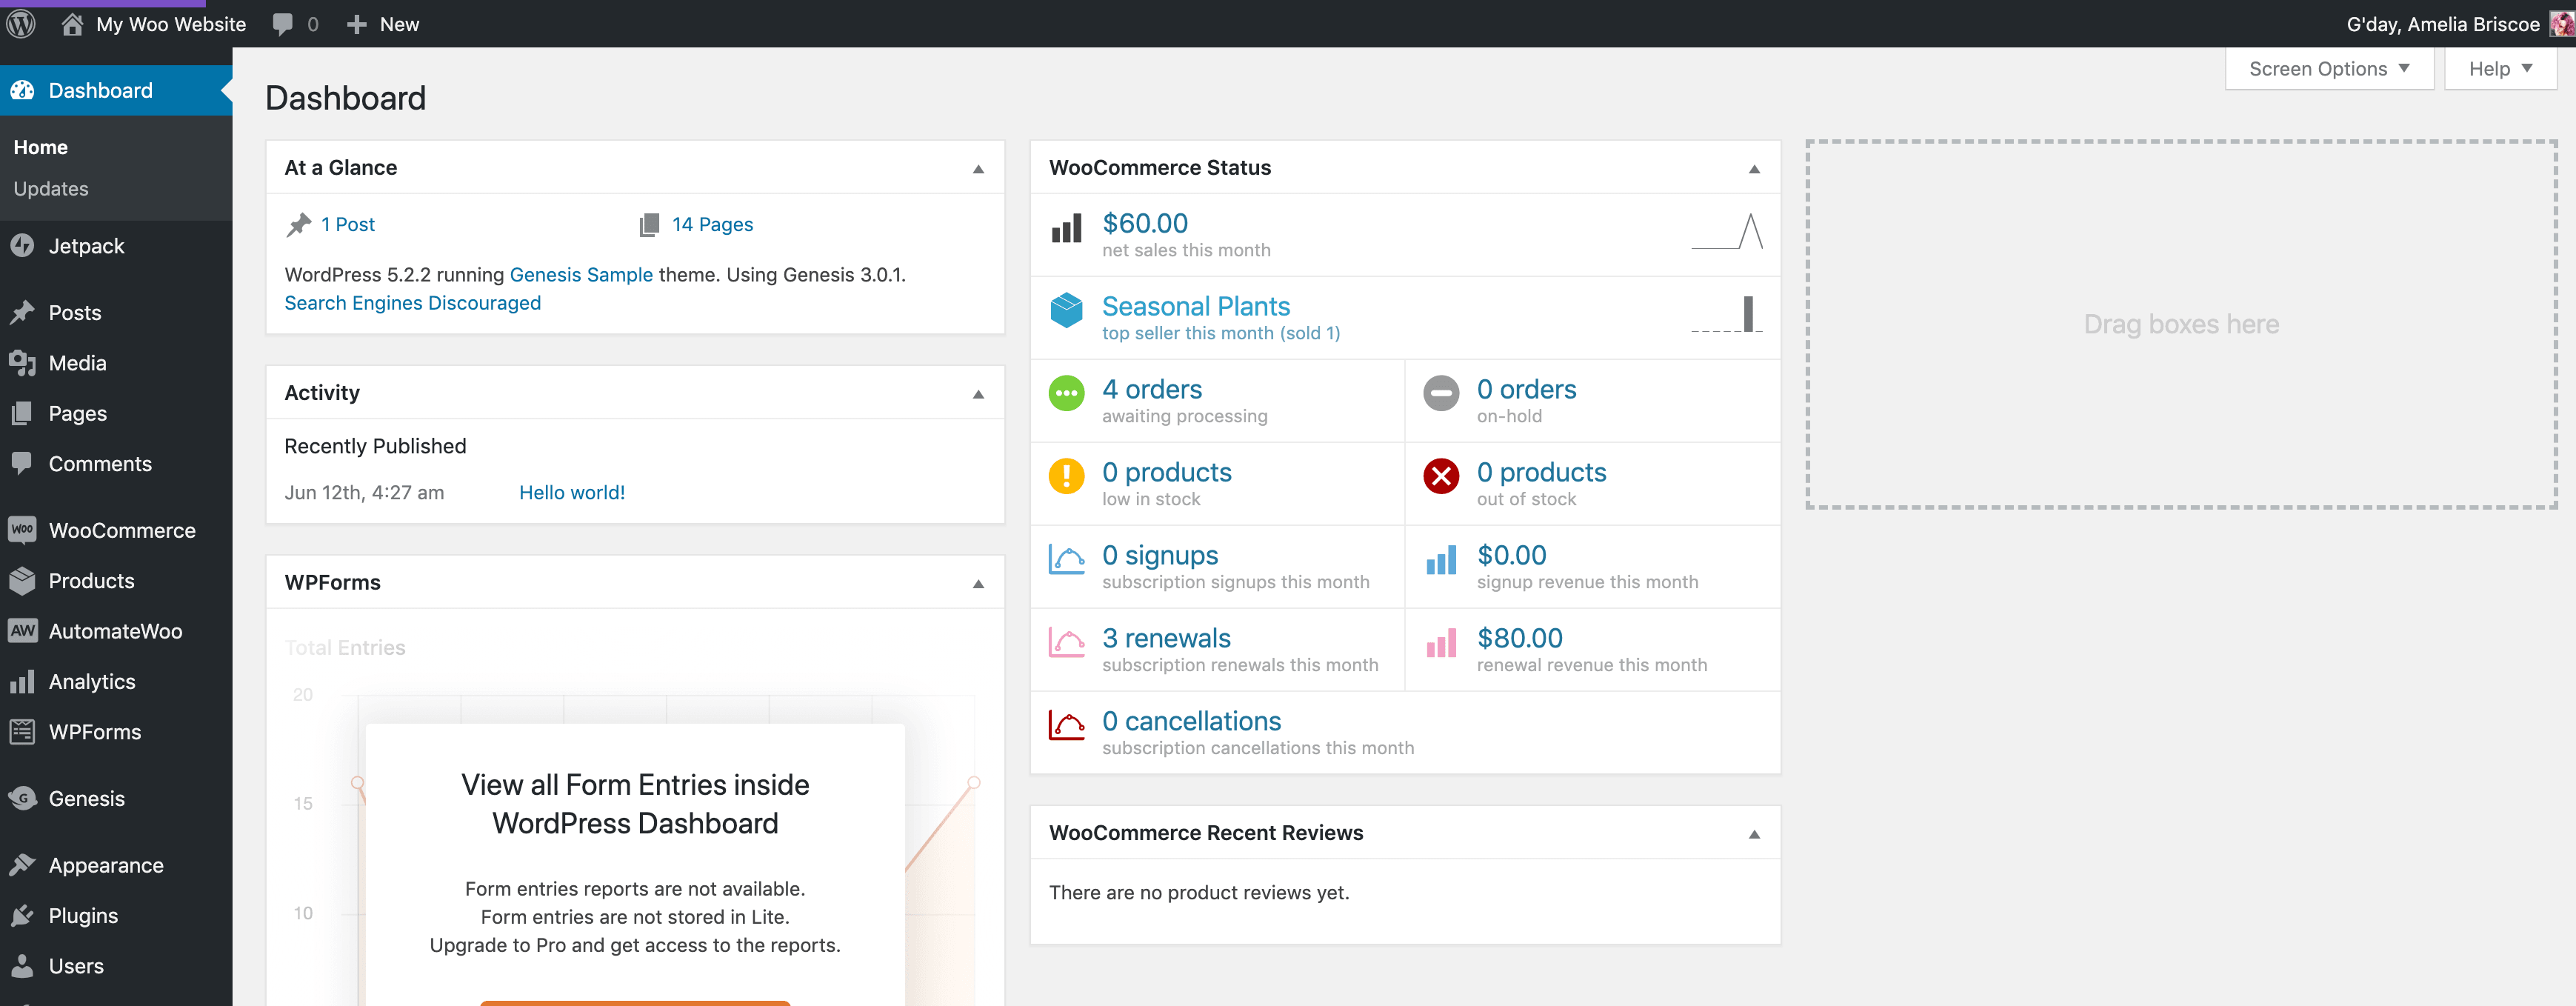
Task: Open the Analytics panel icon
Action: point(23,681)
